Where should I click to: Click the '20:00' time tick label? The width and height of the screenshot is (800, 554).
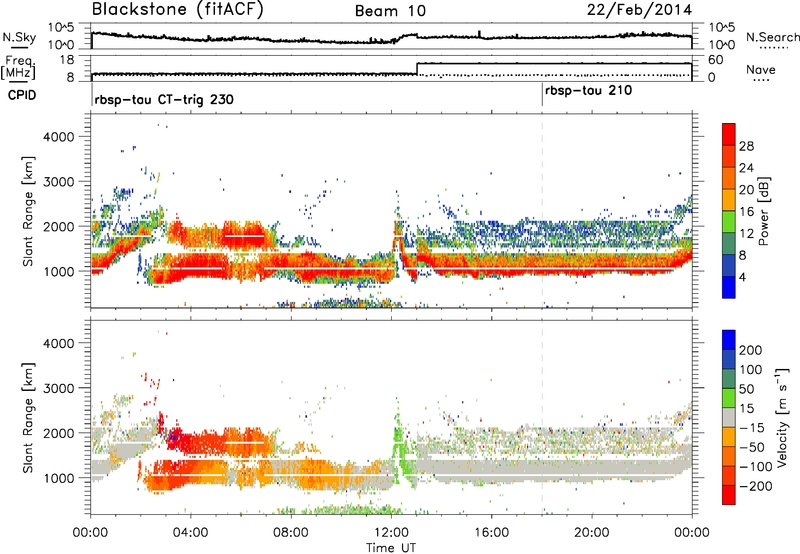click(x=591, y=533)
